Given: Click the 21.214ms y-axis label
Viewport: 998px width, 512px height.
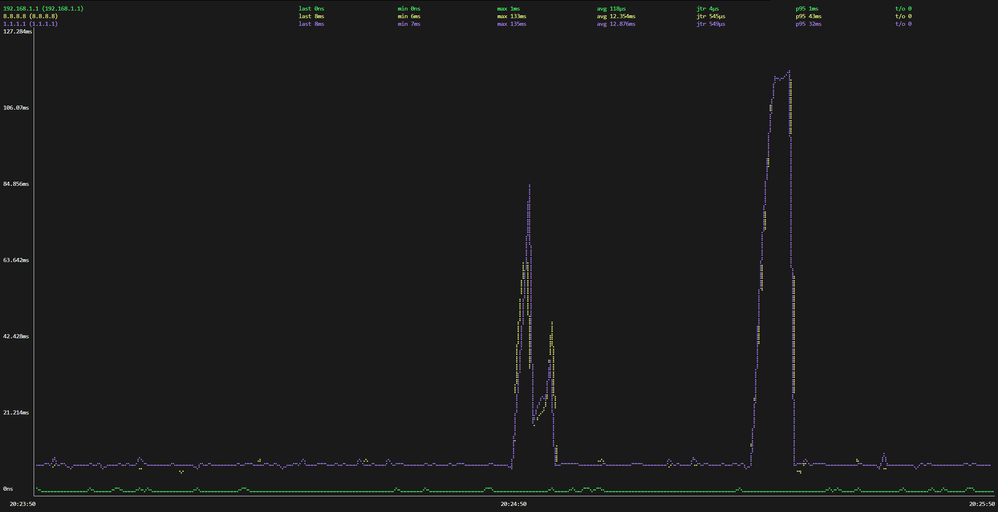Looking at the screenshot, I should click(17, 412).
